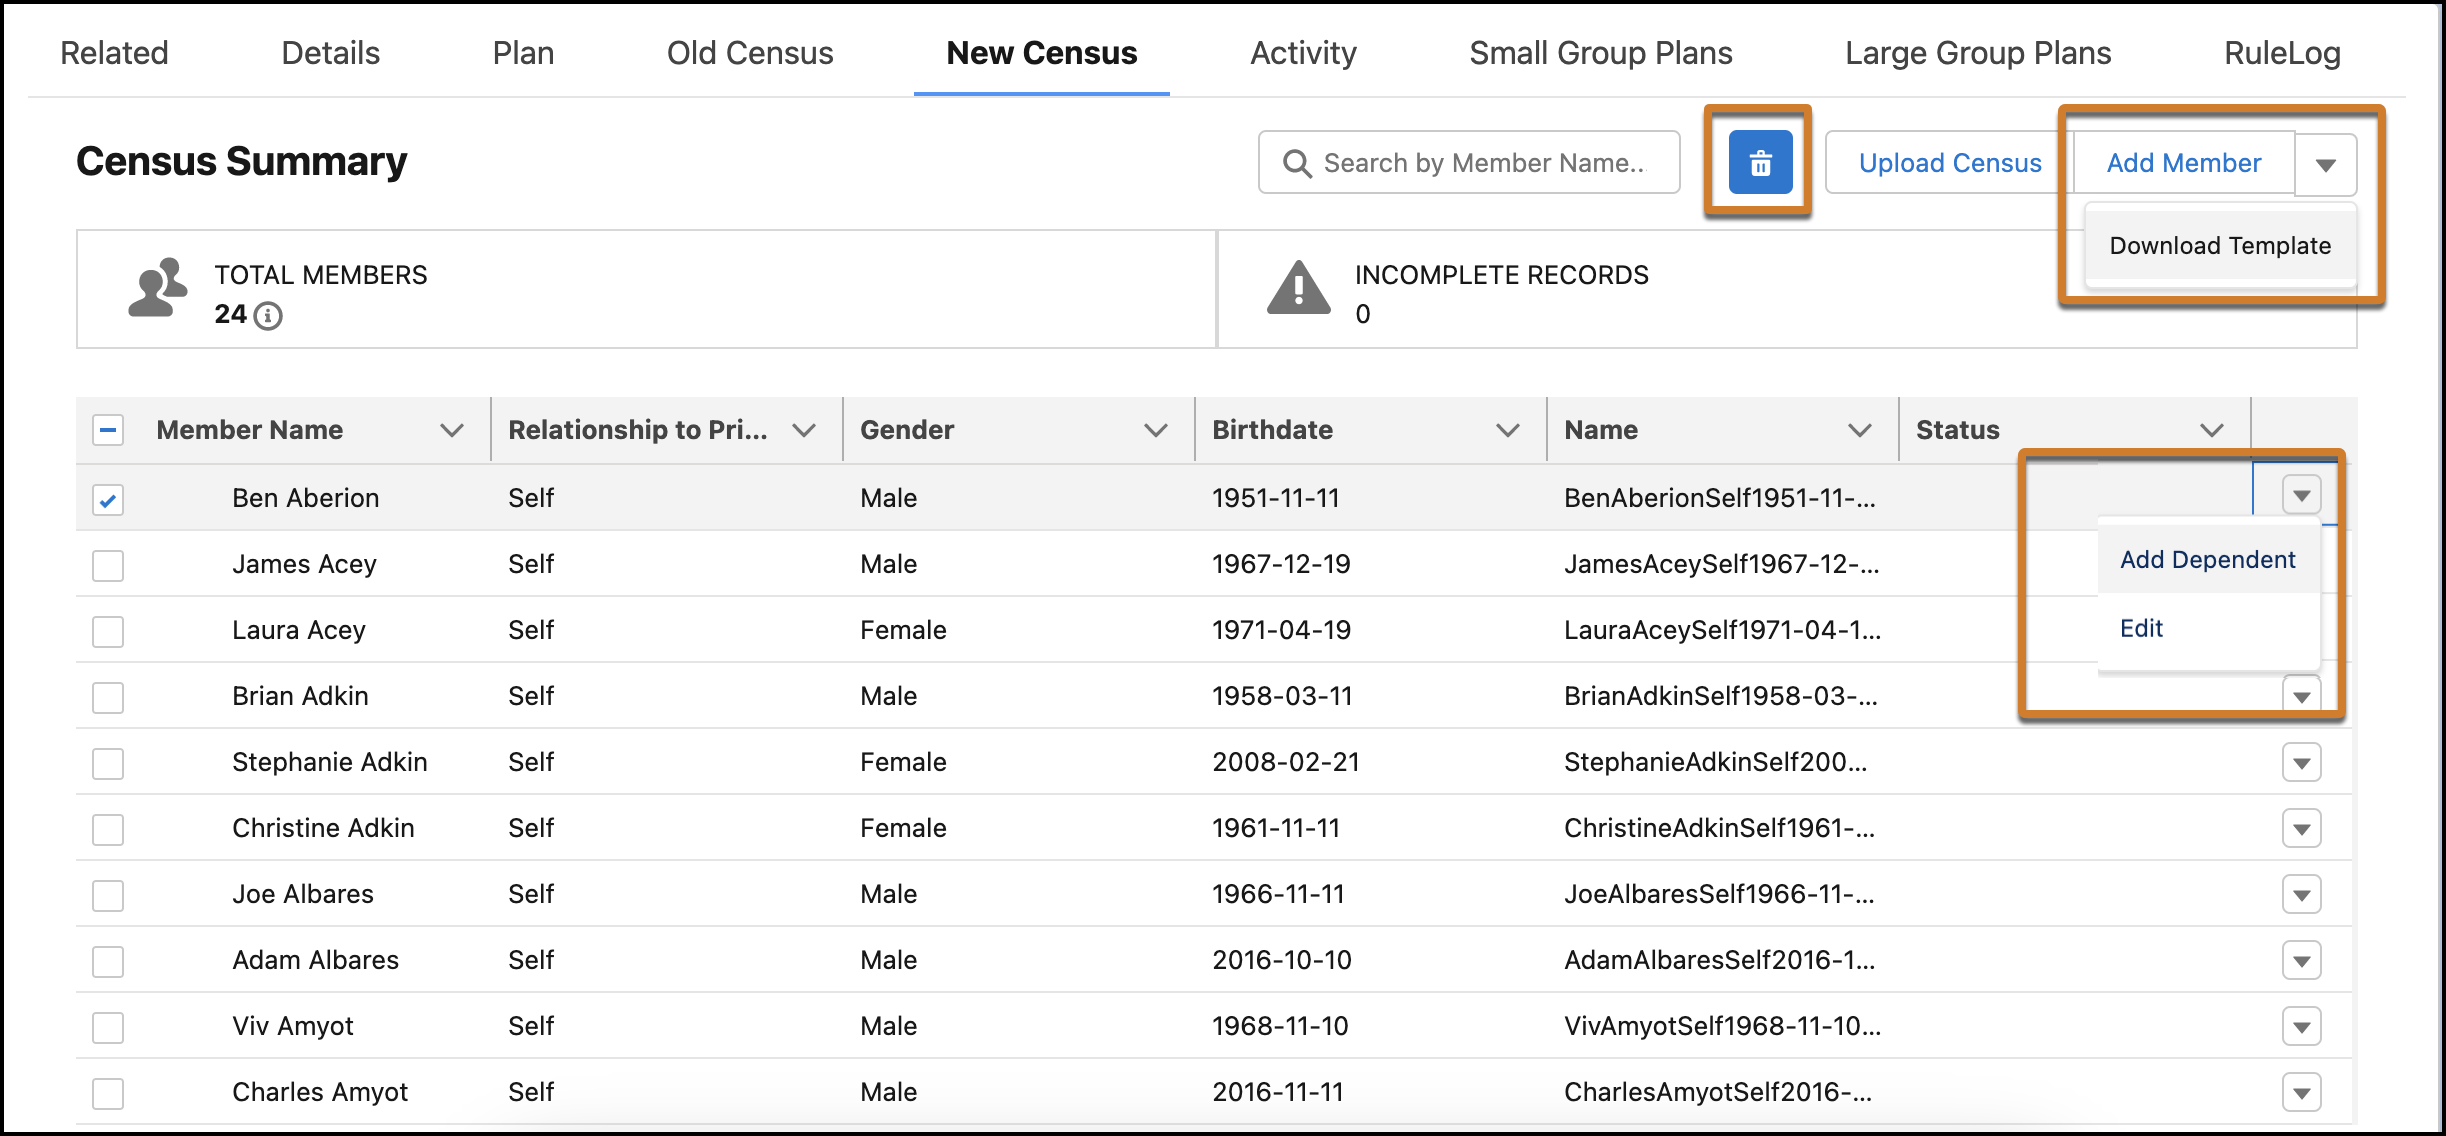The width and height of the screenshot is (2446, 1136).
Task: Switch to the Related tab
Action: (x=114, y=53)
